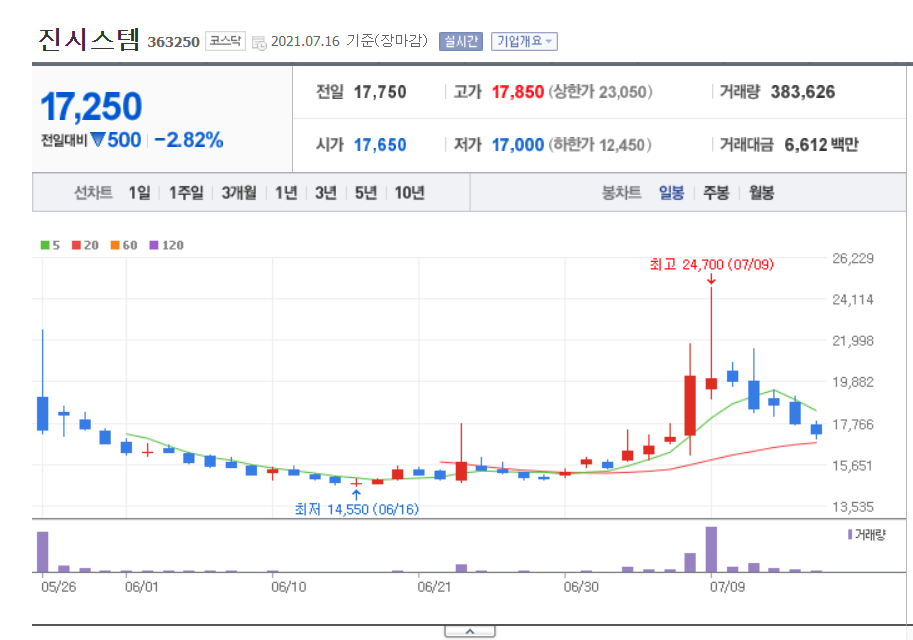Select the 1년 line chart tab

[x=286, y=193]
